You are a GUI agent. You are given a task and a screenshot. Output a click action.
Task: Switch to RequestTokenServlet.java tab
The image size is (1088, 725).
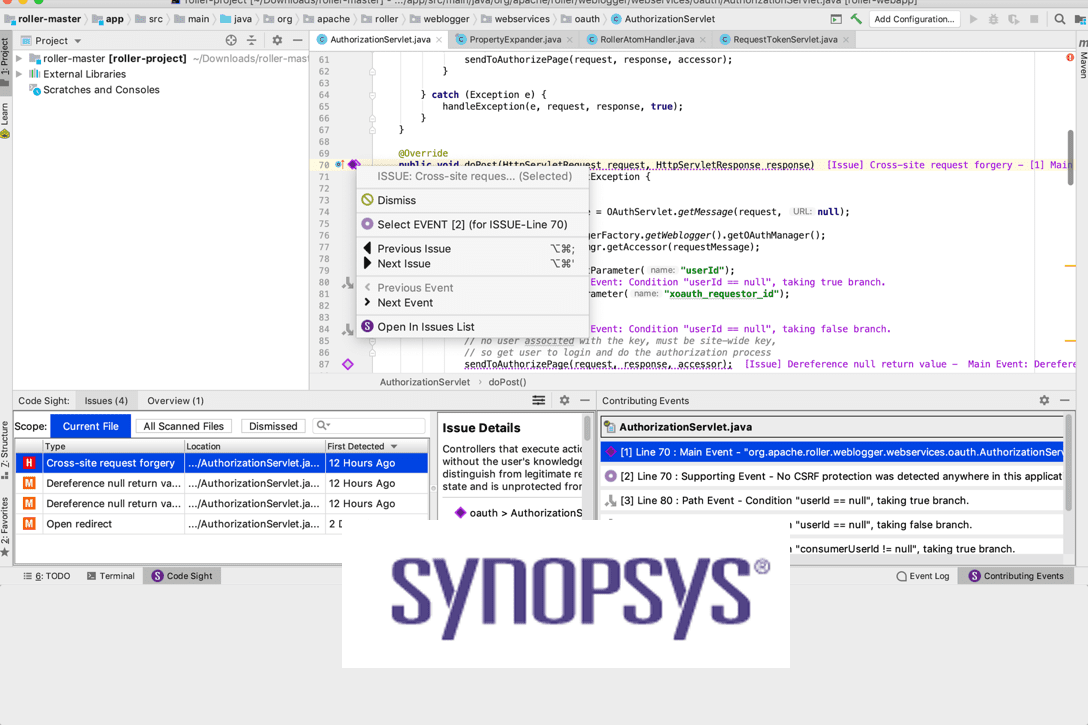[x=785, y=40]
